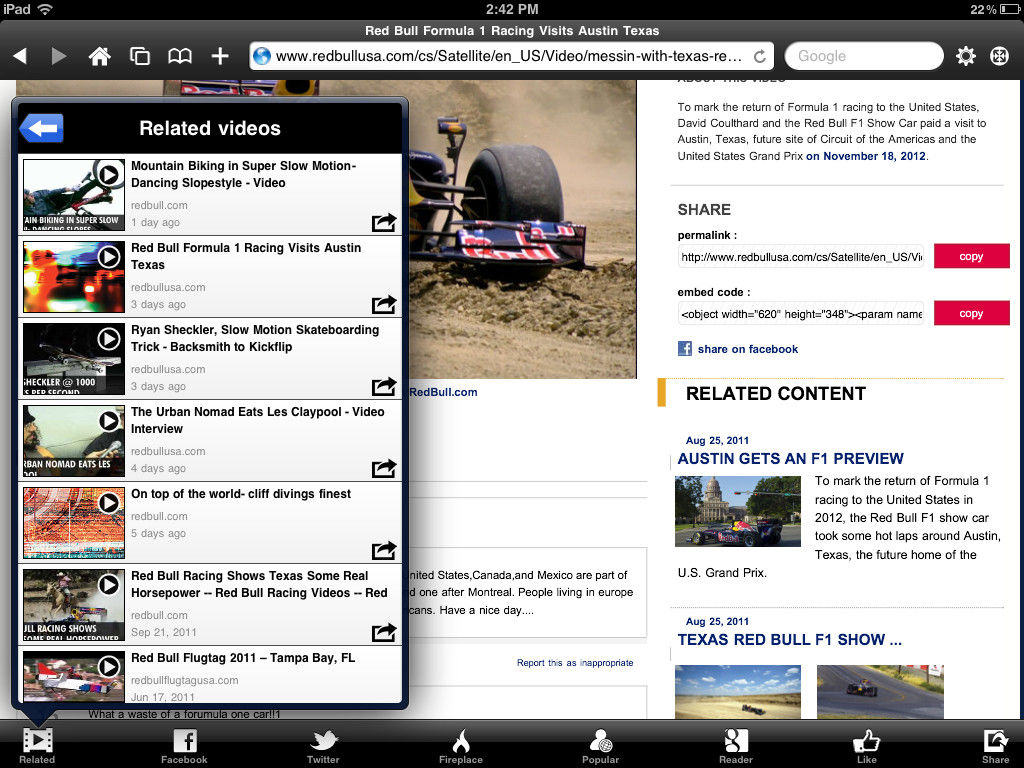Go to the home page icon
1024x768 pixels.
pyautogui.click(x=99, y=56)
